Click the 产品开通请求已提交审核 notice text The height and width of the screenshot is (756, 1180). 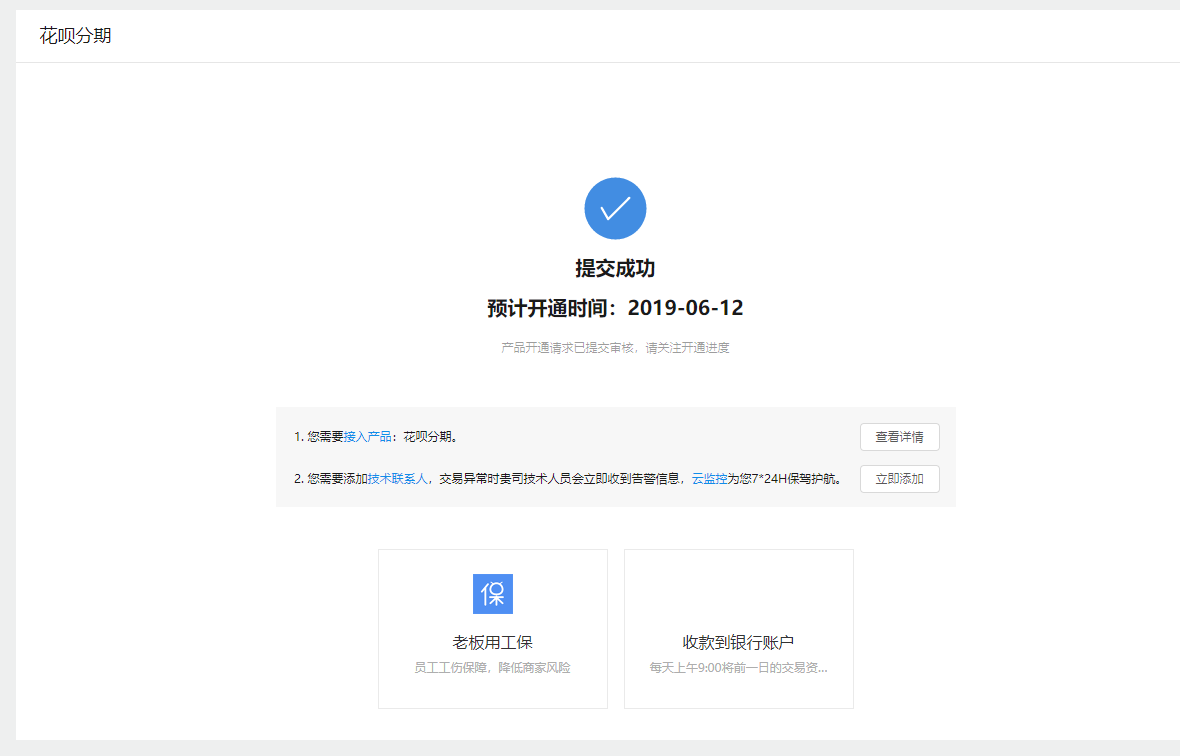(x=616, y=348)
